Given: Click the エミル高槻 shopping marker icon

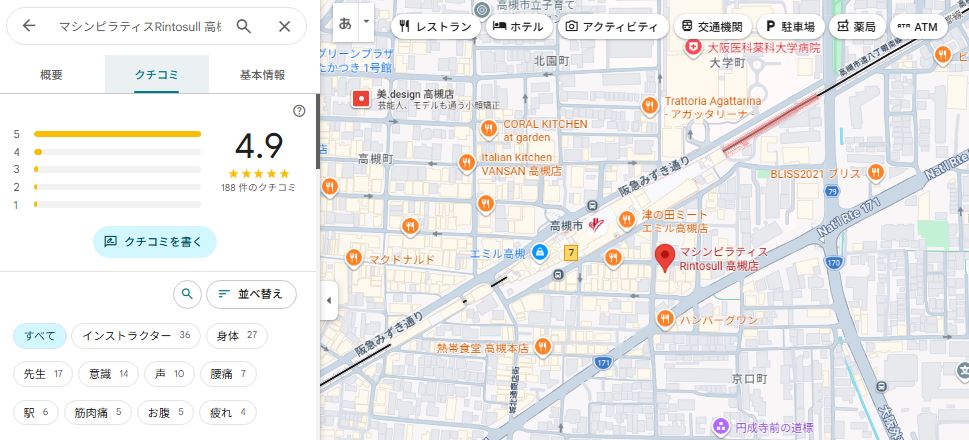Looking at the screenshot, I should click(540, 252).
